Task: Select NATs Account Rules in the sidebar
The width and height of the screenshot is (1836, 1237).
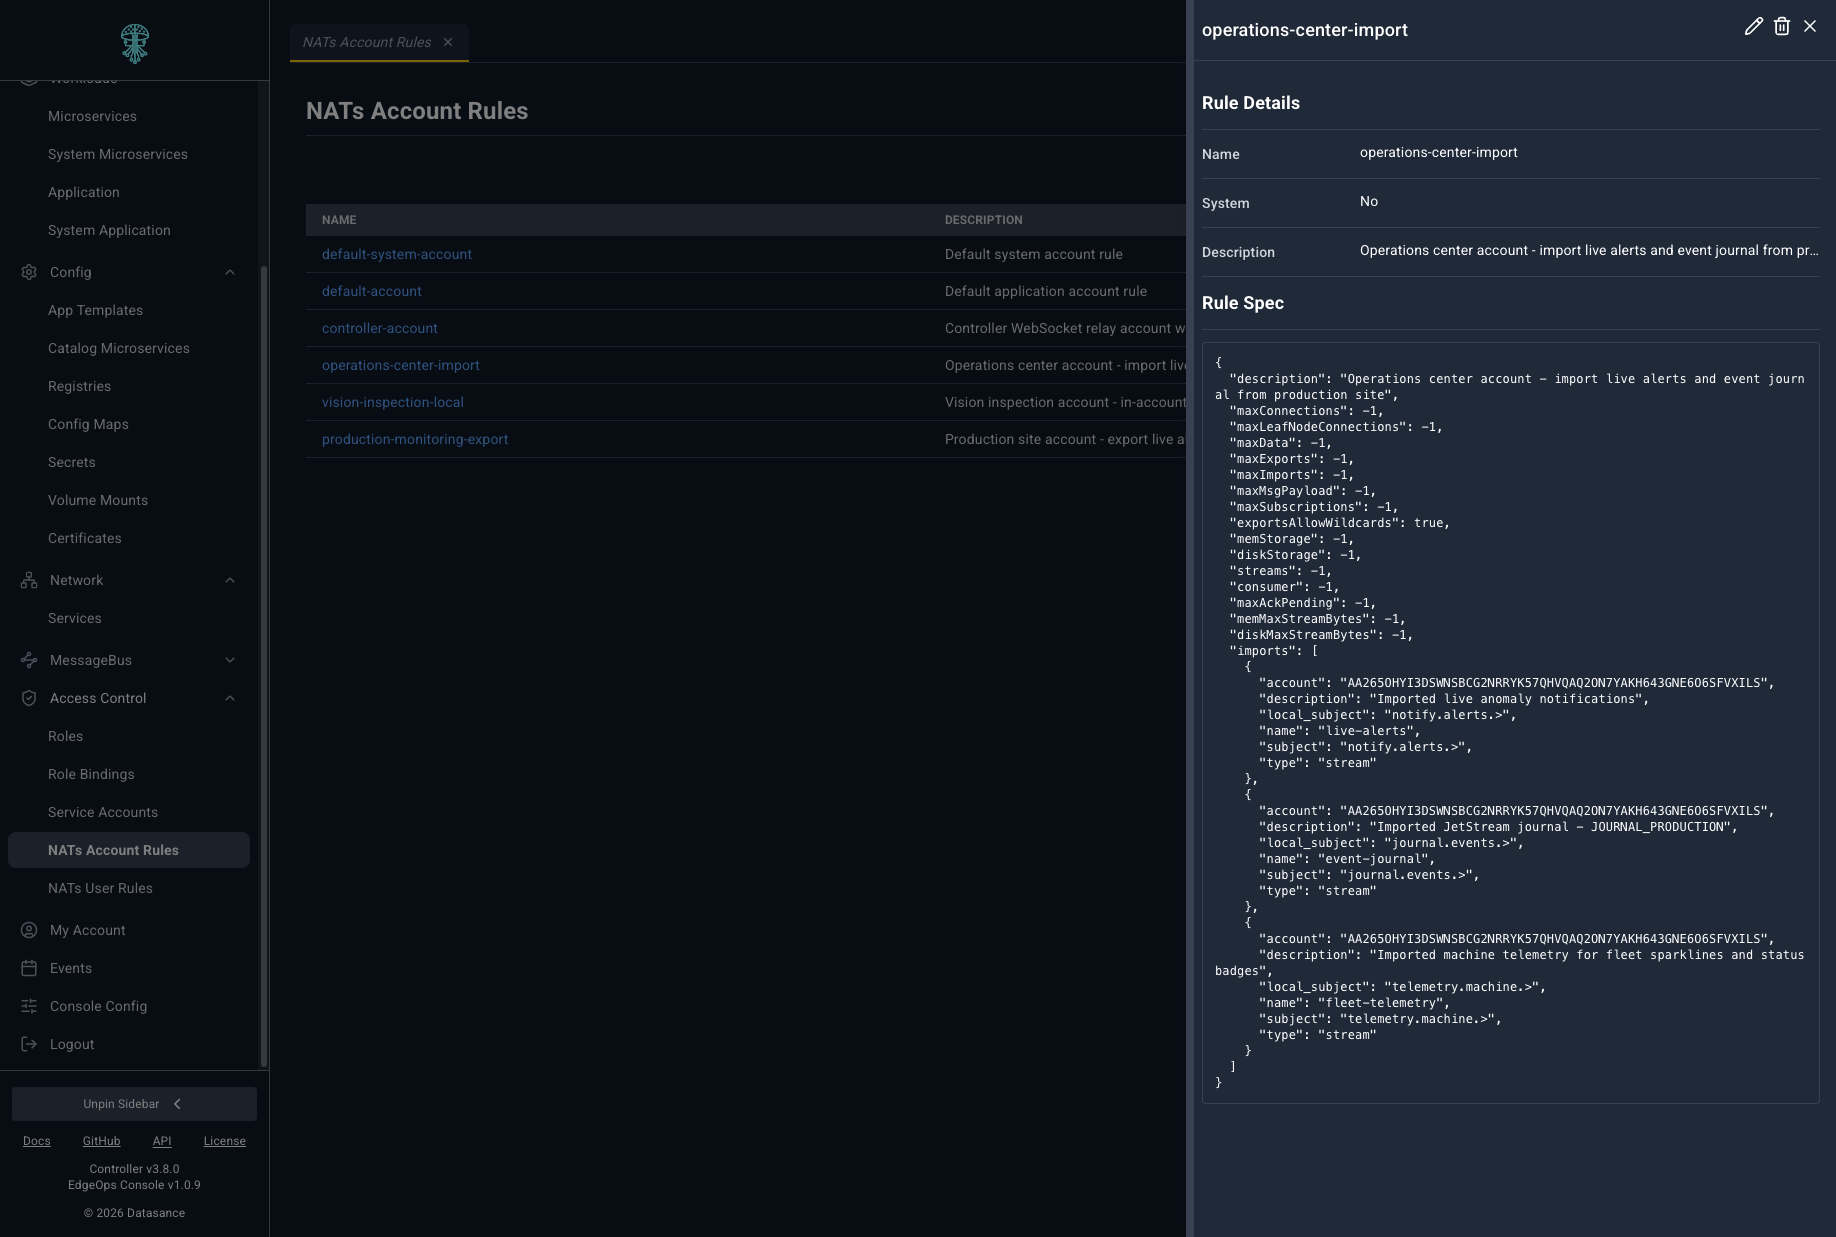Action: pos(129,850)
